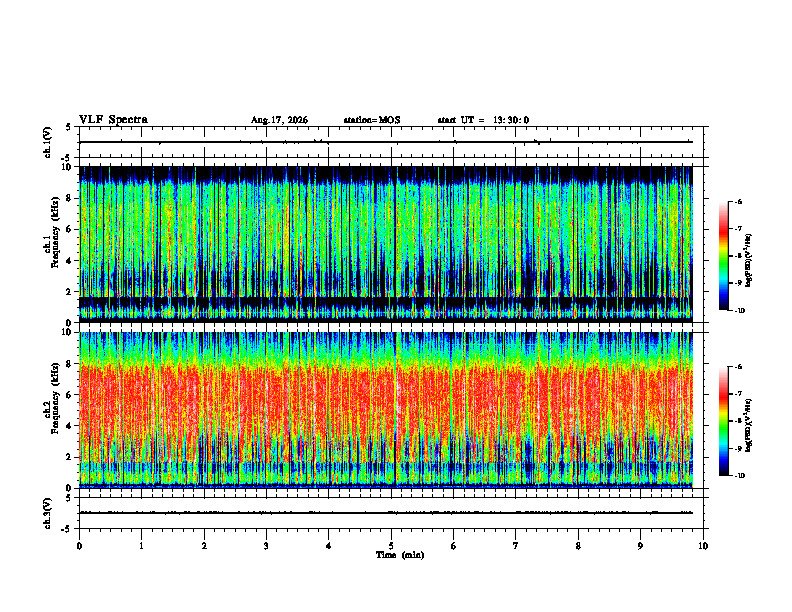Click the ch.1 color bar unit label
The width and height of the screenshot is (792, 612).
(749, 260)
